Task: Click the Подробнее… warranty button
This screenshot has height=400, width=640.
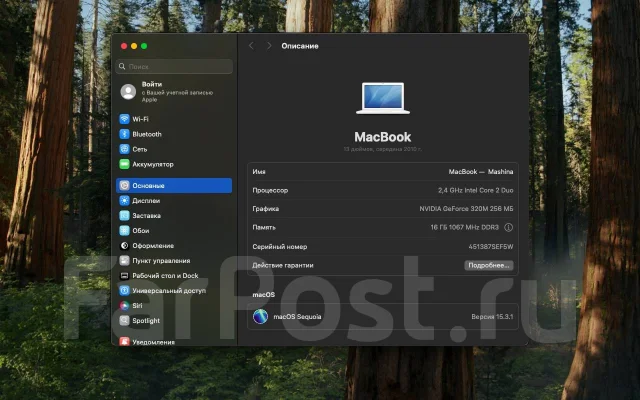Action: [x=489, y=265]
